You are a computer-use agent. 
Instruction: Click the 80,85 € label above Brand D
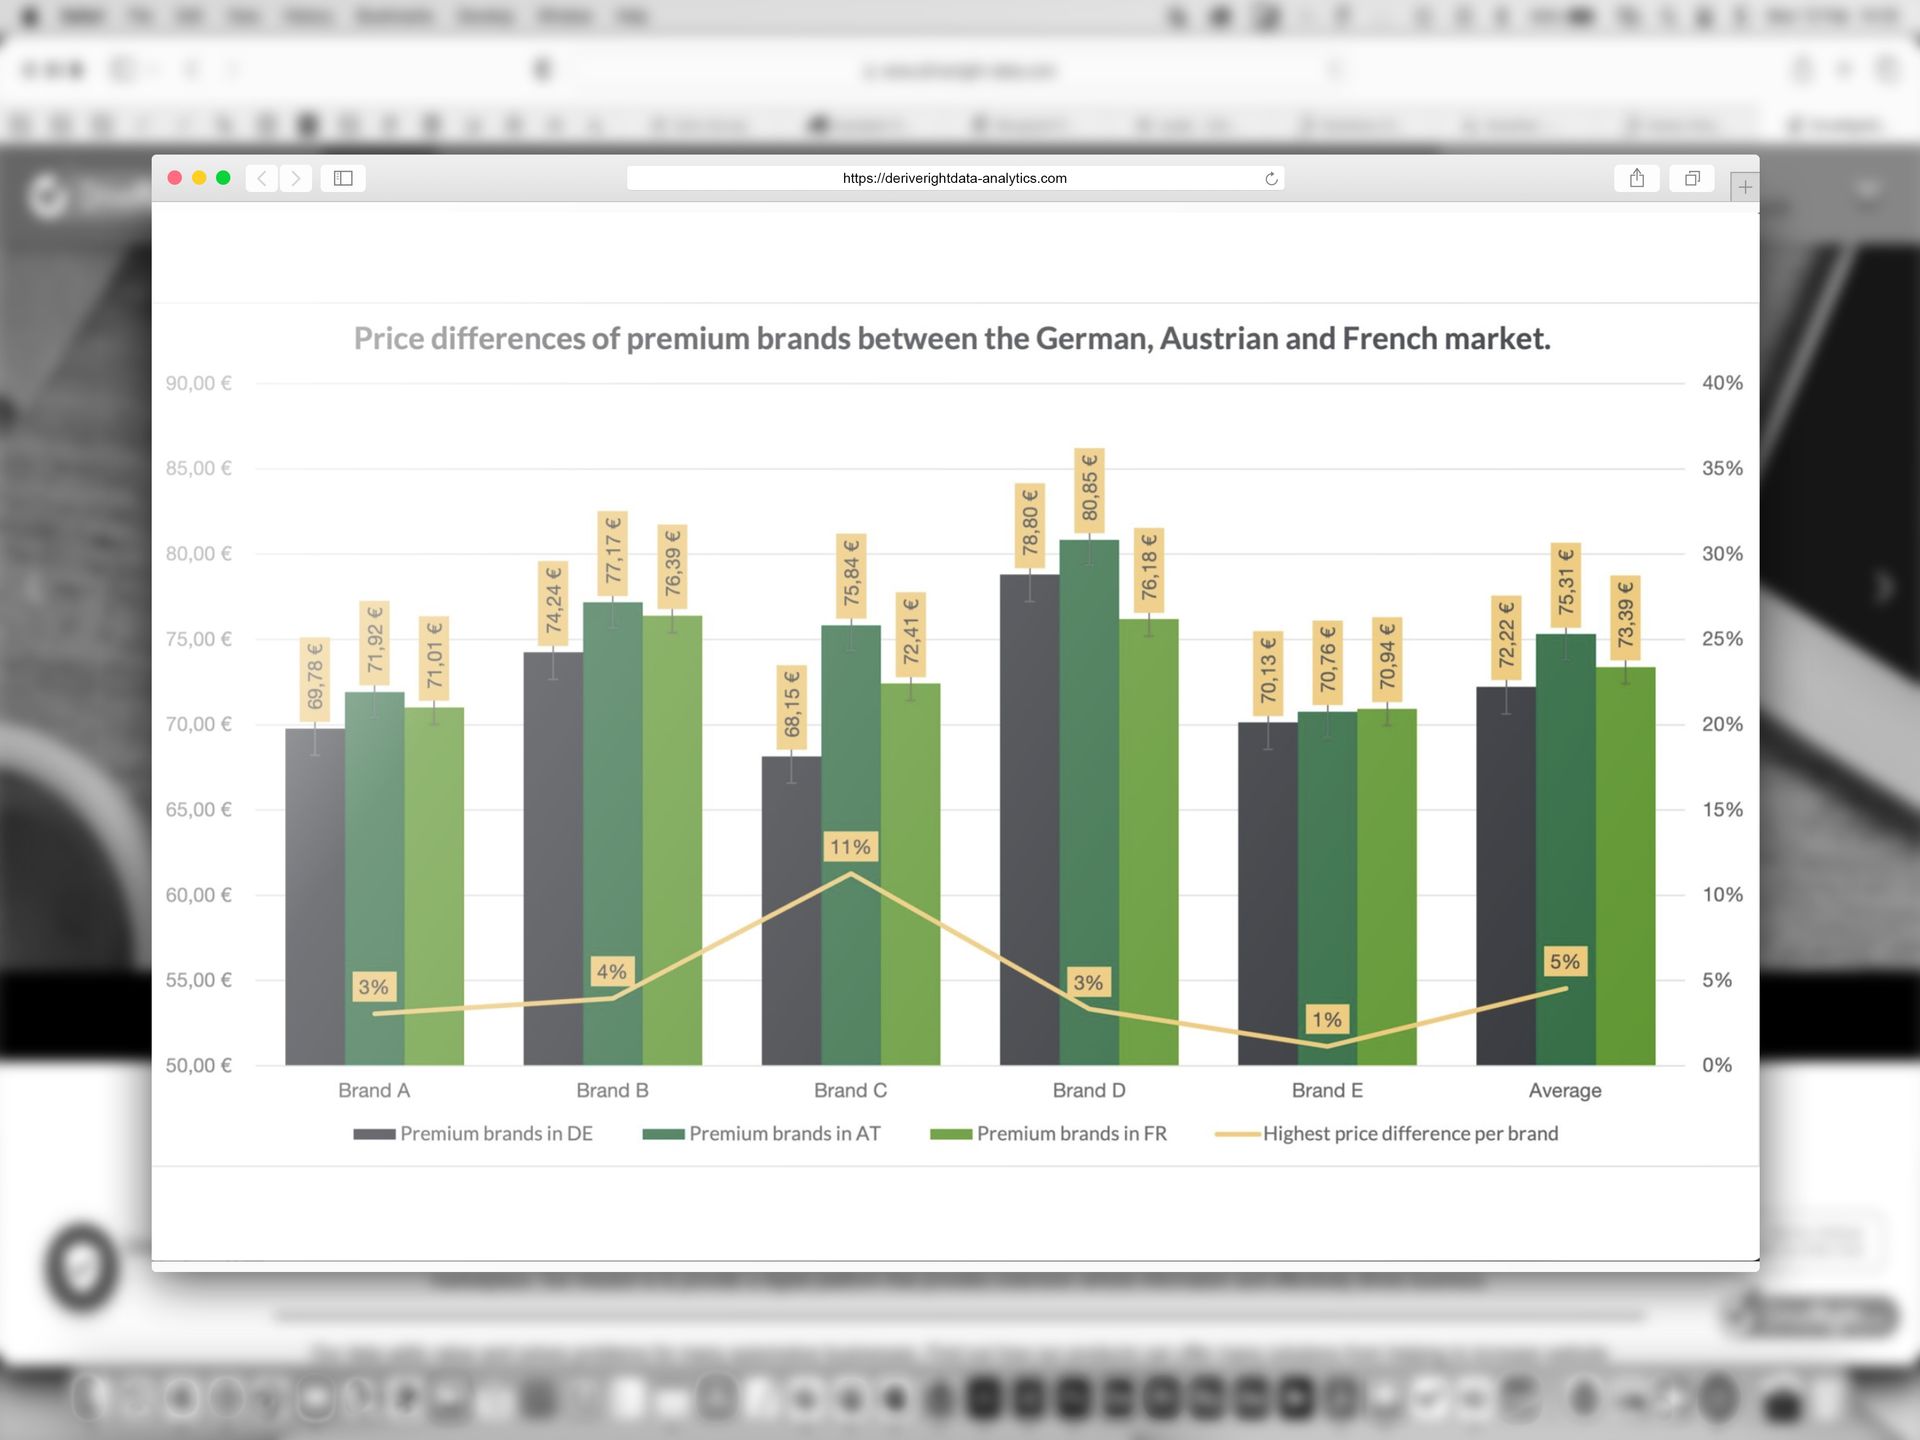1089,489
